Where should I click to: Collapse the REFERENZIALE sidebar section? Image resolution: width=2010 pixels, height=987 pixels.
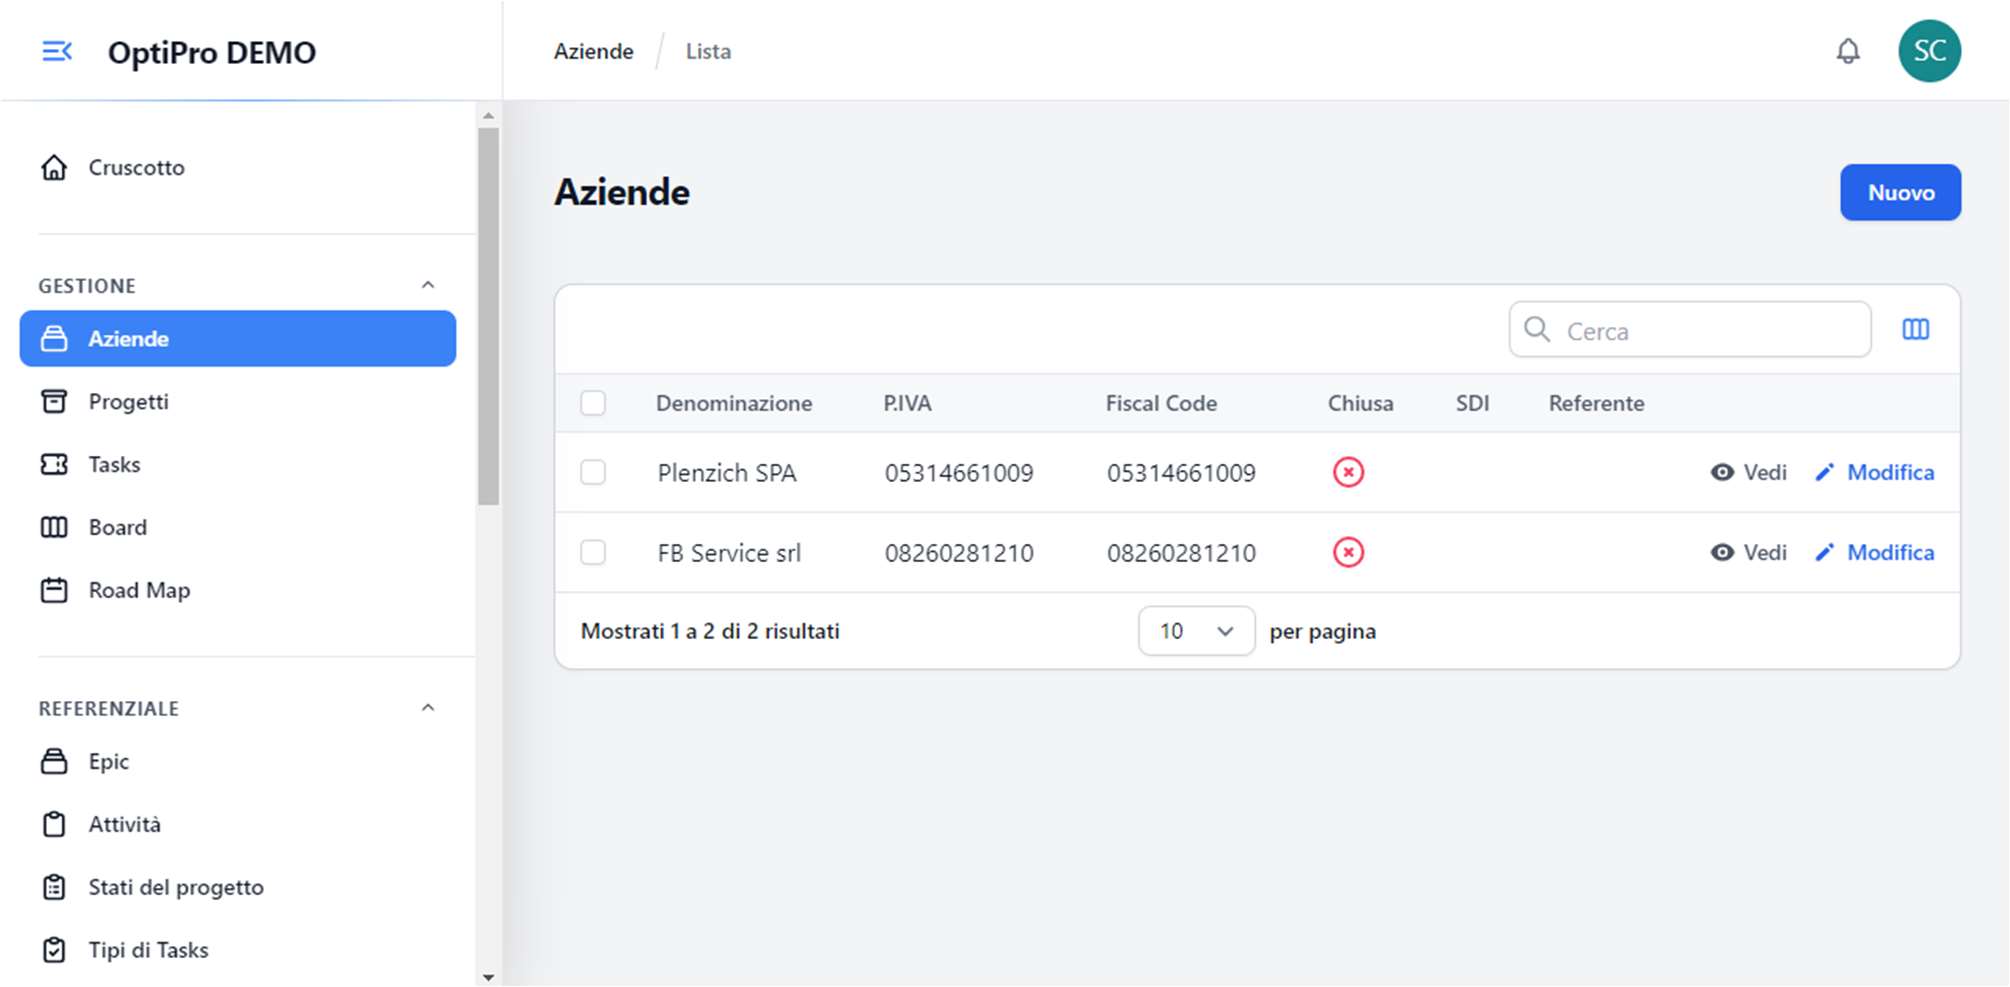pyautogui.click(x=428, y=708)
